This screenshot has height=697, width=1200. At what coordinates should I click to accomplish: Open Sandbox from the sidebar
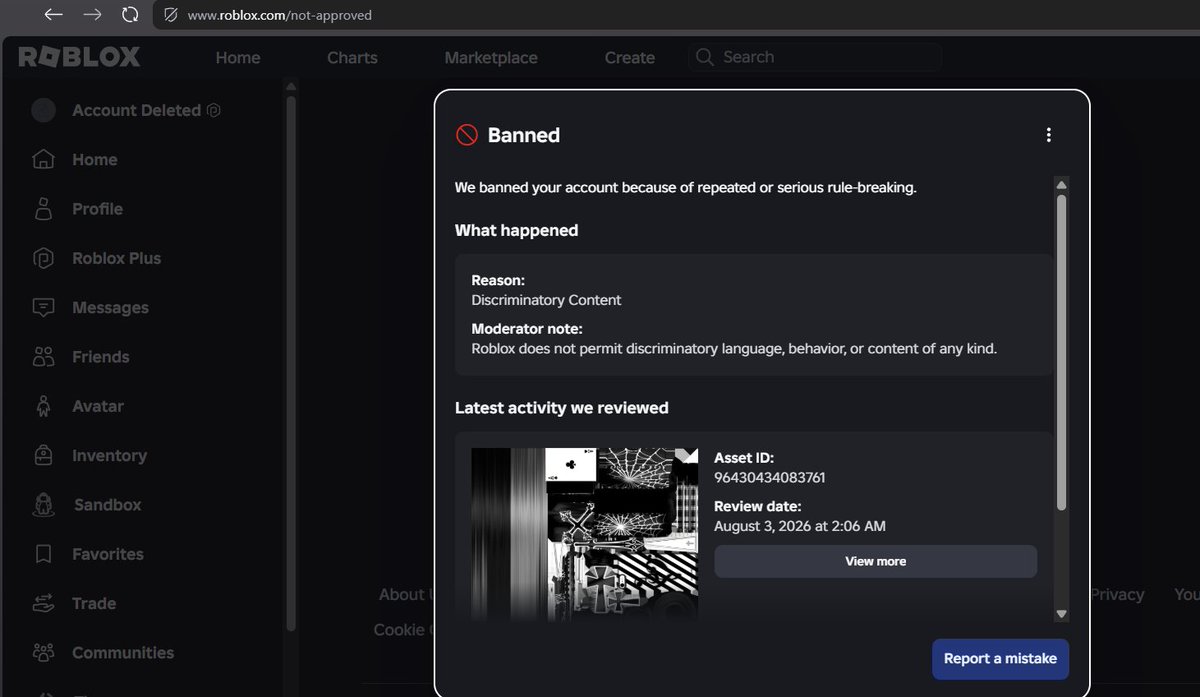(108, 504)
